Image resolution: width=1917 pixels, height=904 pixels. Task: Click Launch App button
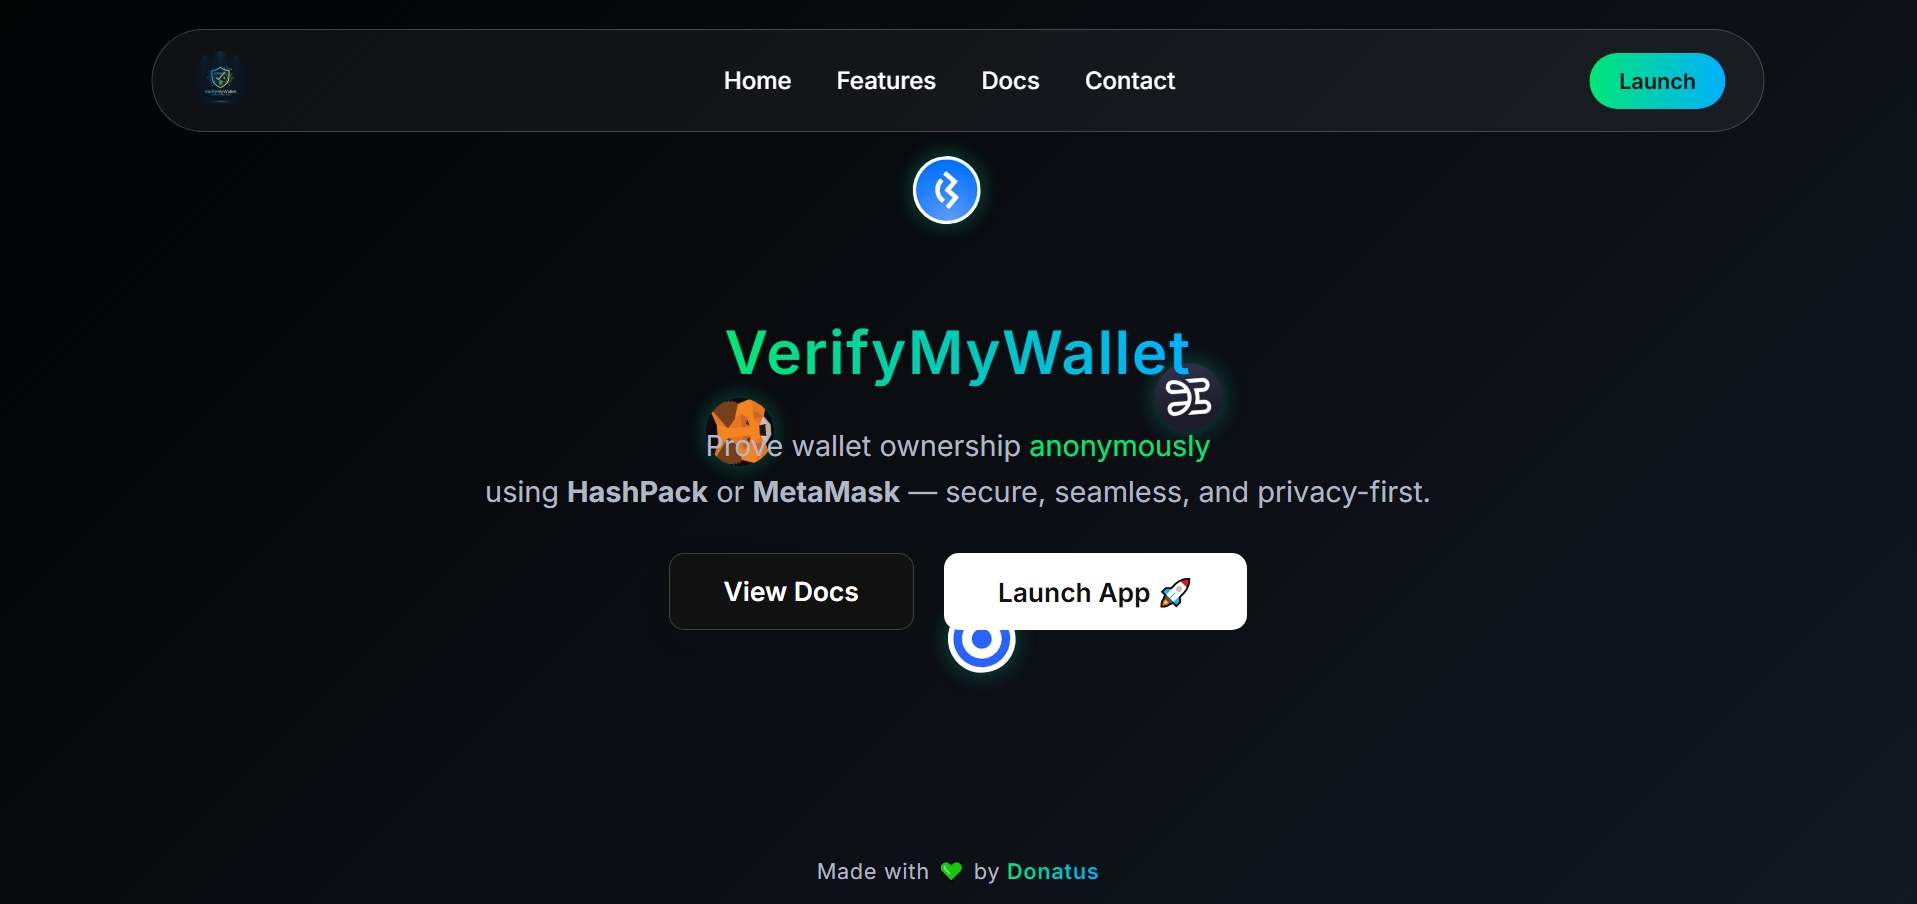click(x=1095, y=591)
